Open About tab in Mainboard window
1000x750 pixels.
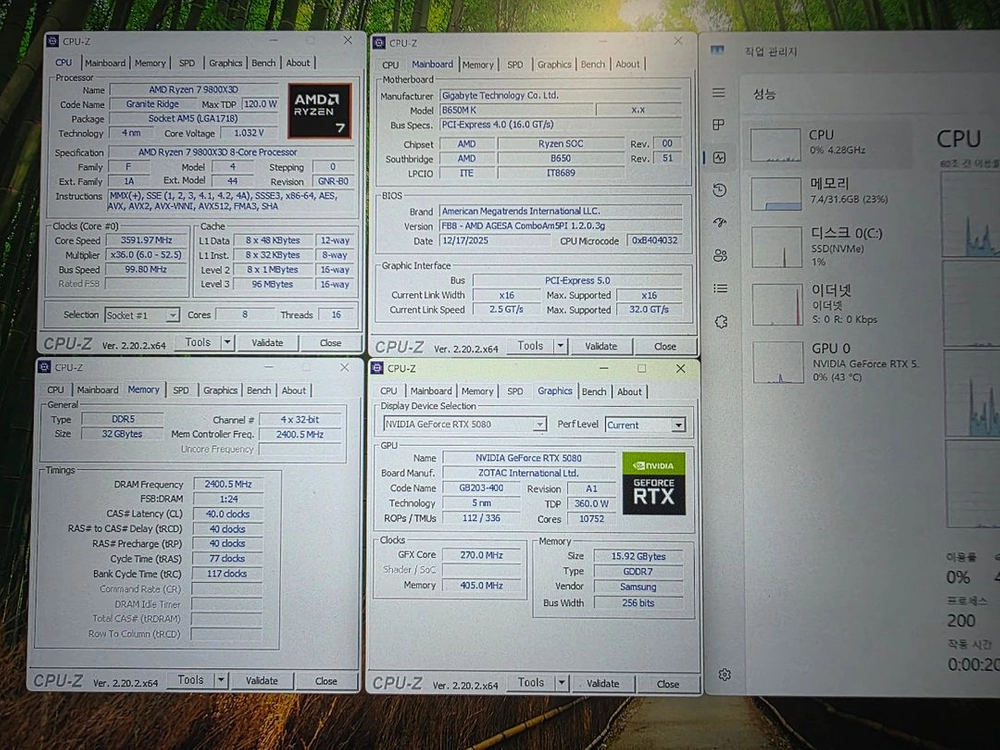[628, 64]
